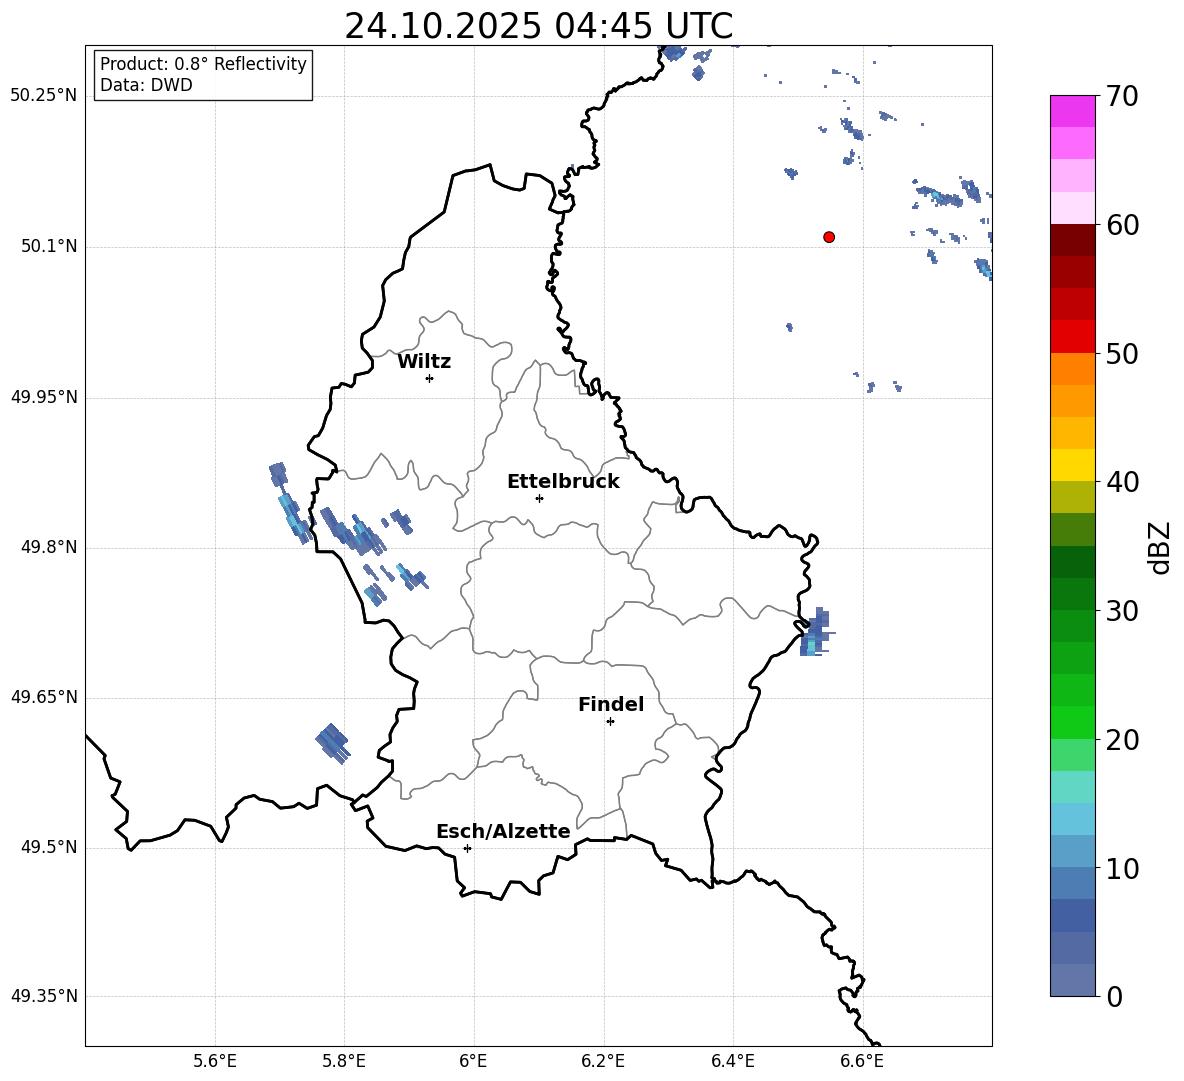Click the colorbar value 20
The height and width of the screenshot is (1081, 1184).
(x=1123, y=740)
